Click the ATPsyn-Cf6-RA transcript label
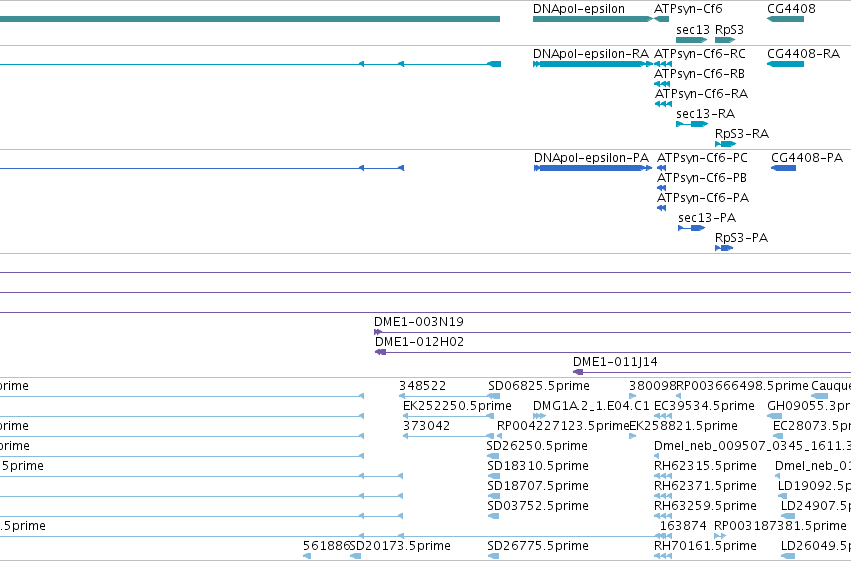851x561 pixels. (701, 94)
